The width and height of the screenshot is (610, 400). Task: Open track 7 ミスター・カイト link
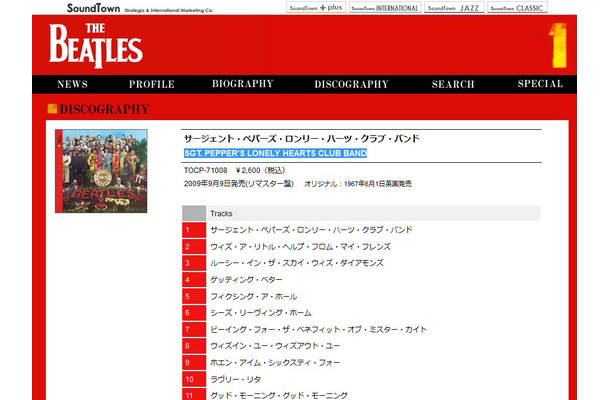(319, 330)
